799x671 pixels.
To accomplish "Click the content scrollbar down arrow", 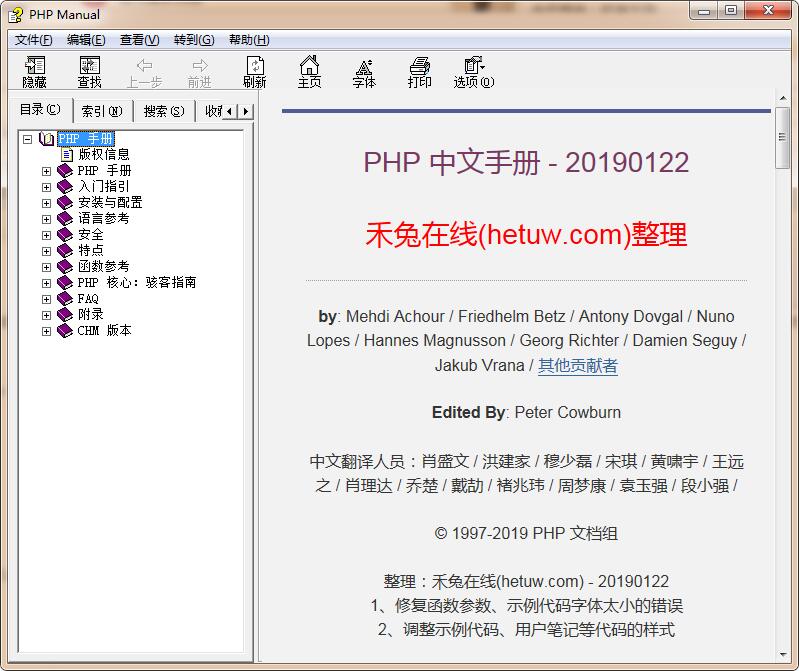I will tap(782, 655).
